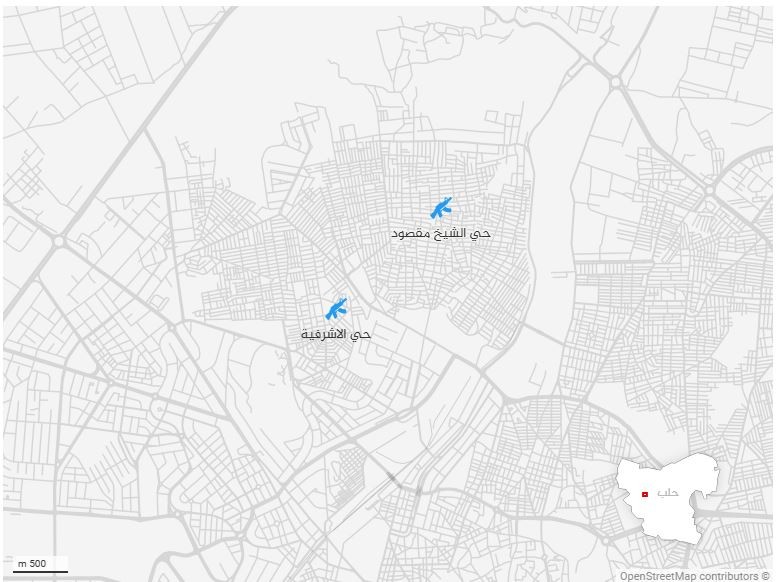Click the roundabout at the top-right road junction
The width and height of the screenshot is (779, 582).
617,82
